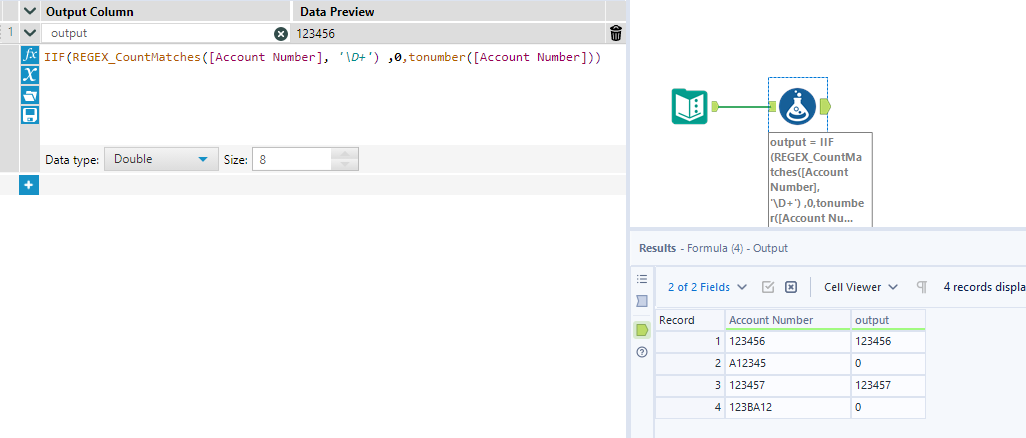Delete the output expression with trash icon
Screen dimensions: 1026x438
[616, 33]
